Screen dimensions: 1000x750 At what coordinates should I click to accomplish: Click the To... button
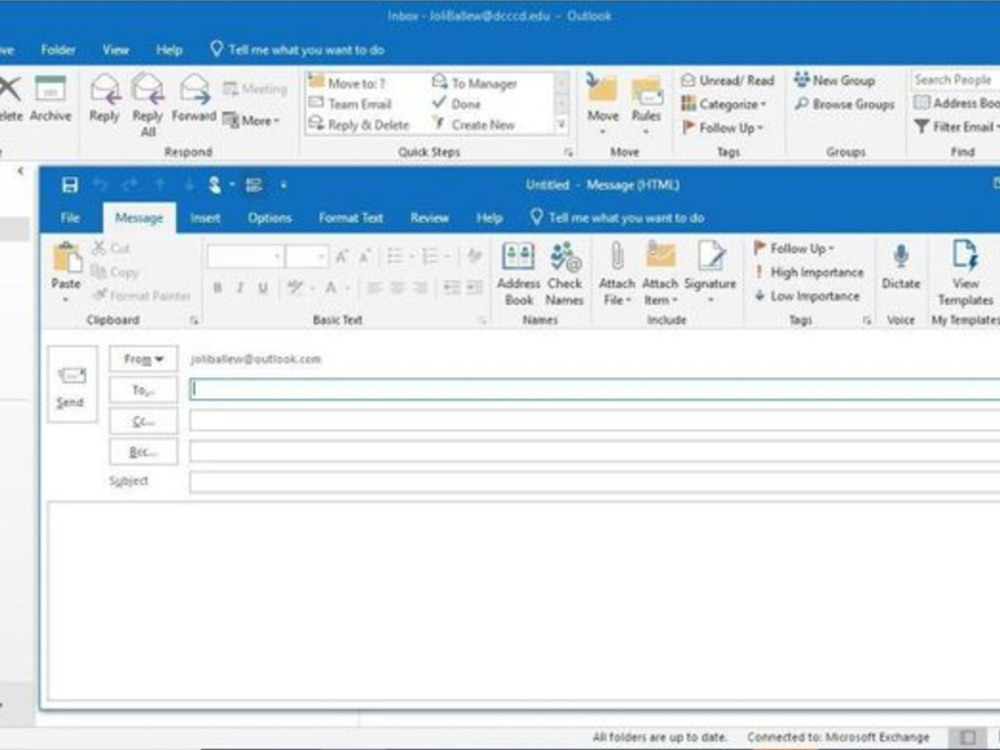click(x=143, y=390)
